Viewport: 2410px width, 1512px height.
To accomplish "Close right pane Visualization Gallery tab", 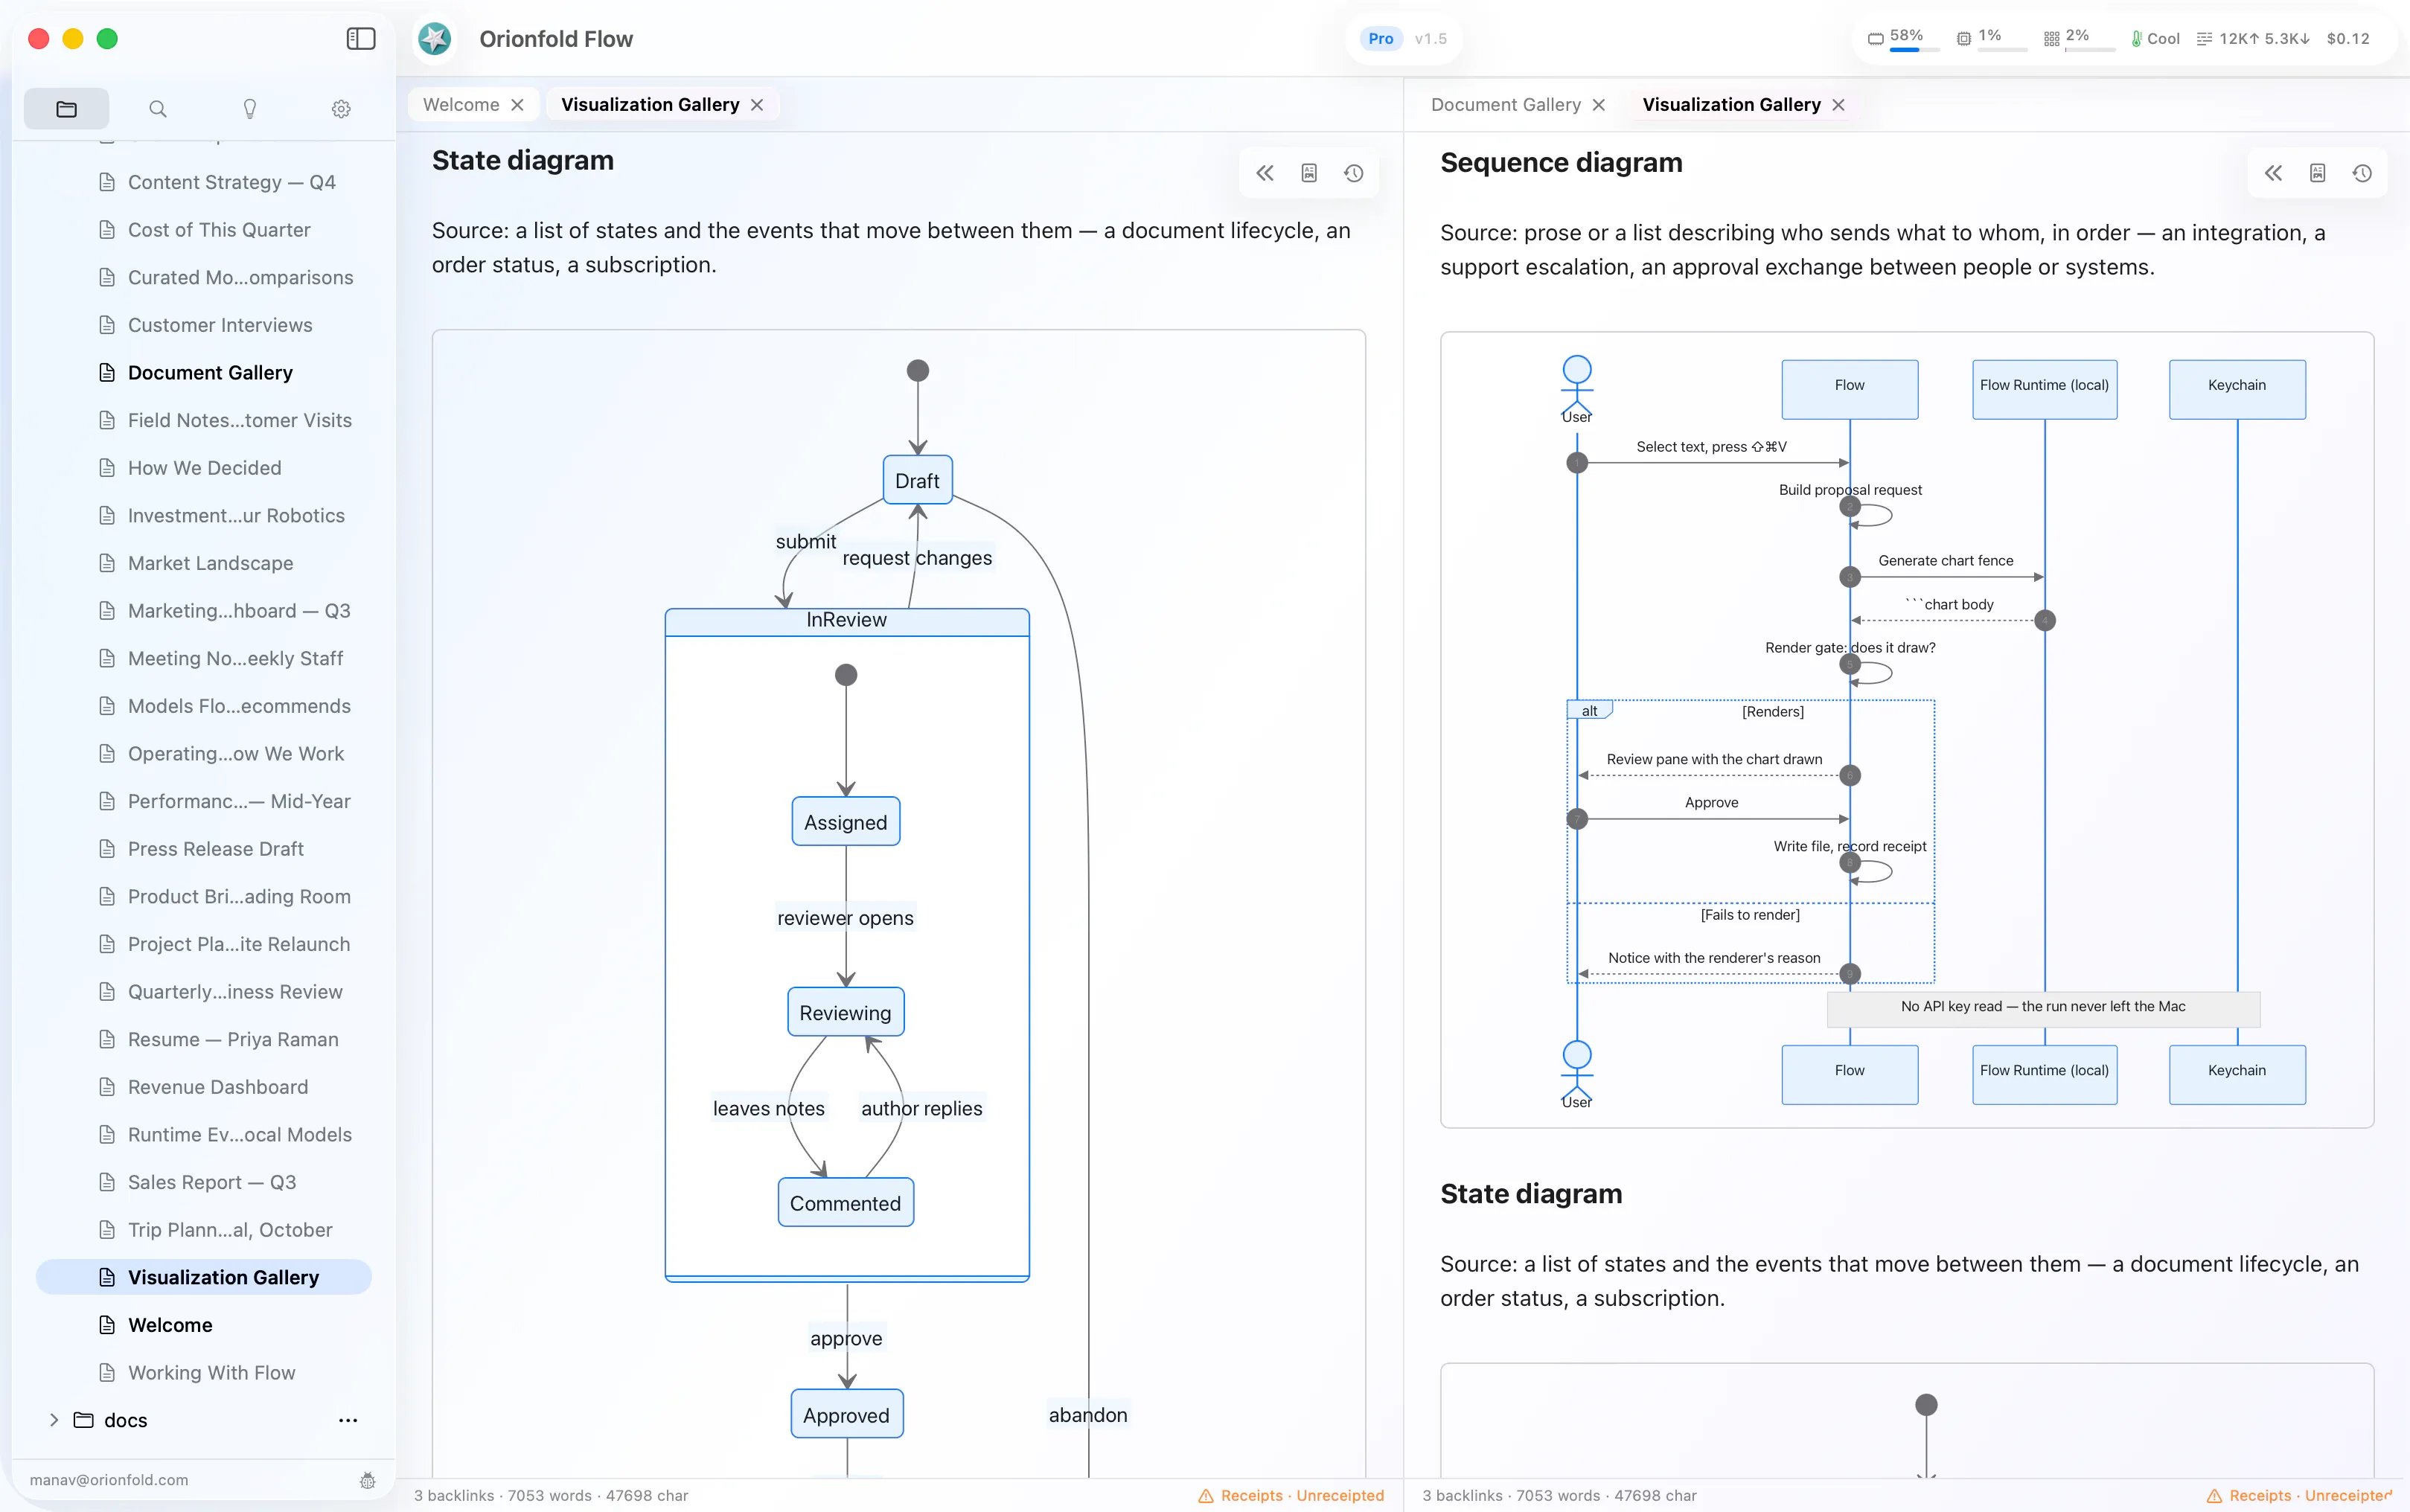I will point(1838,105).
